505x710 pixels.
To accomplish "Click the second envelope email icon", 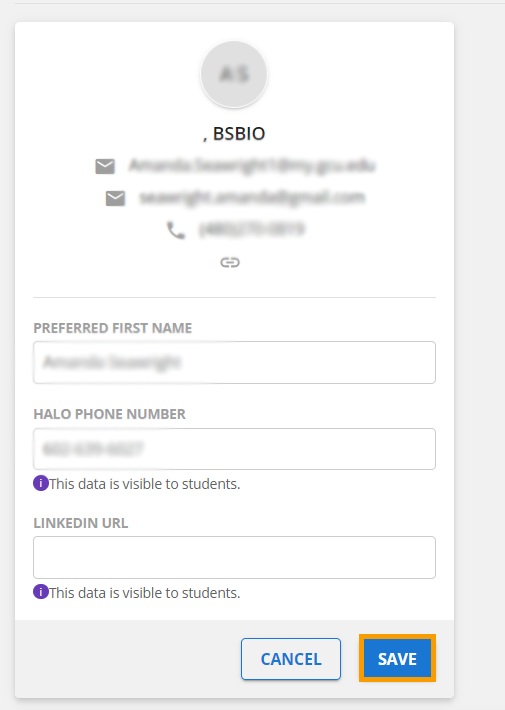I will pyautogui.click(x=115, y=198).
